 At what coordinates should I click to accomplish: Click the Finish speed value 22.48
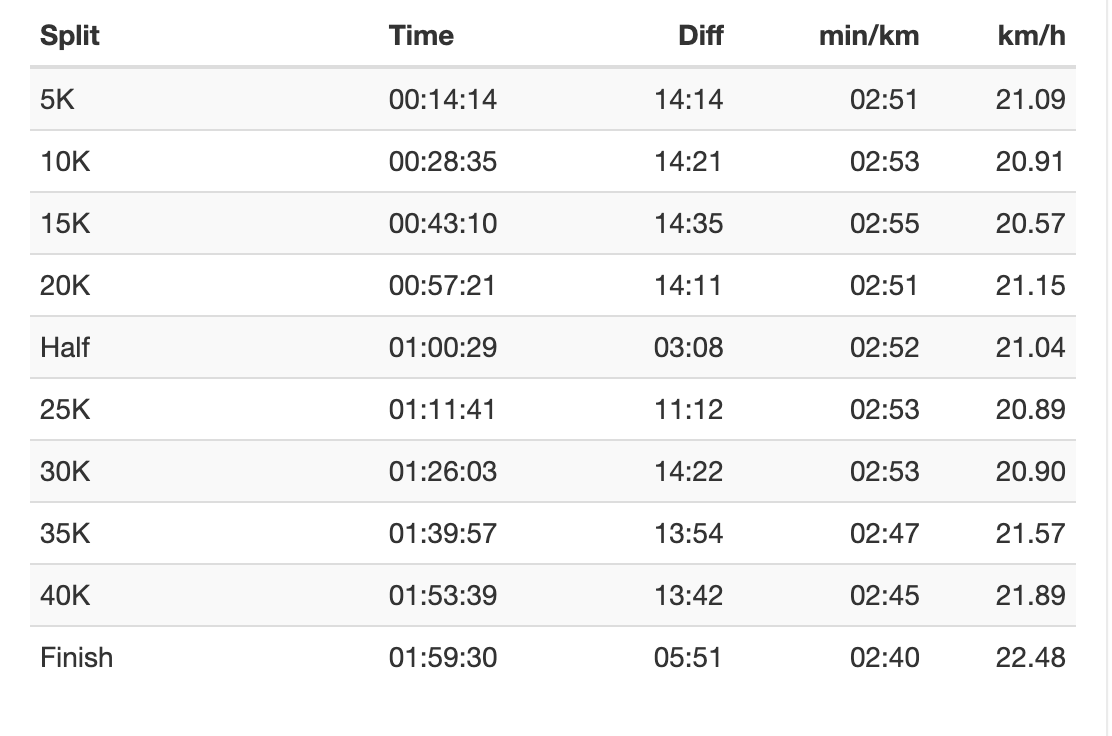[1030, 657]
